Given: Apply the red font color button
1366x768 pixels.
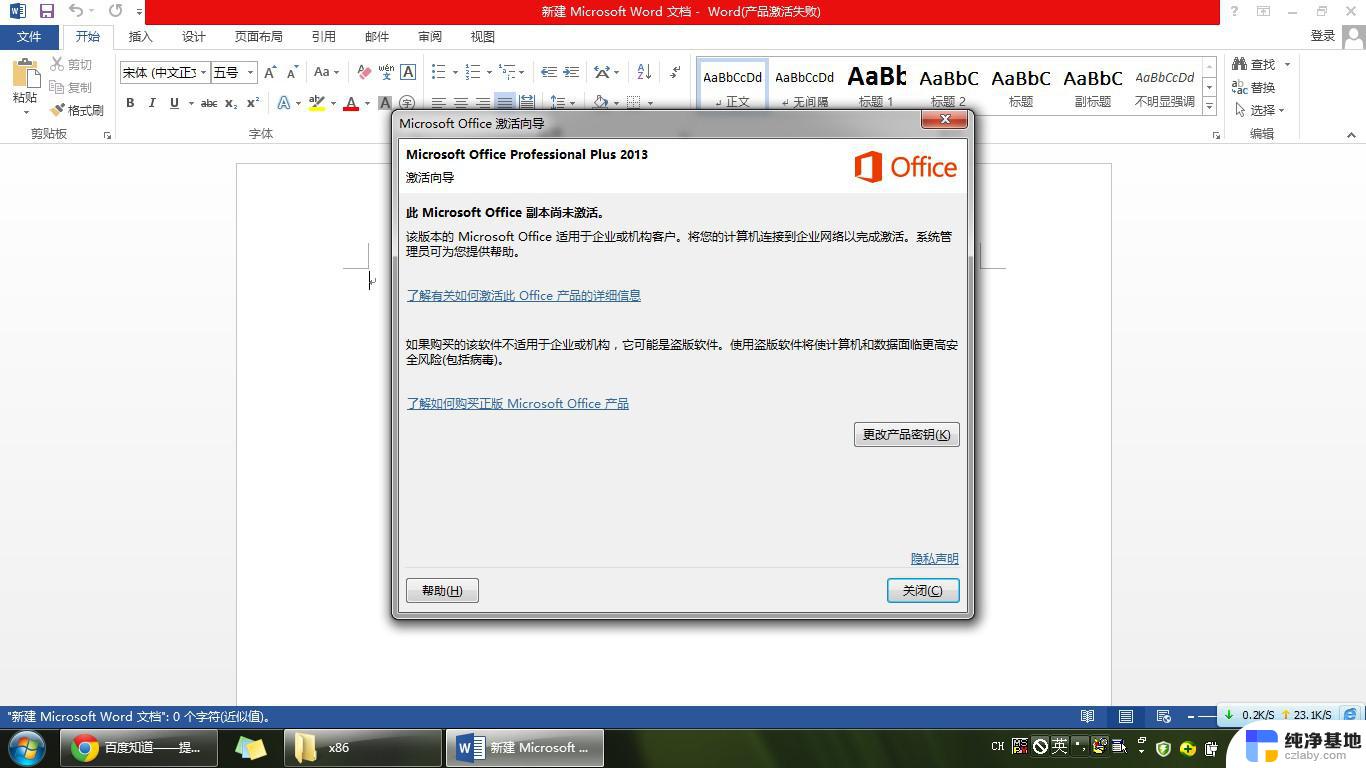Looking at the screenshot, I should (351, 103).
